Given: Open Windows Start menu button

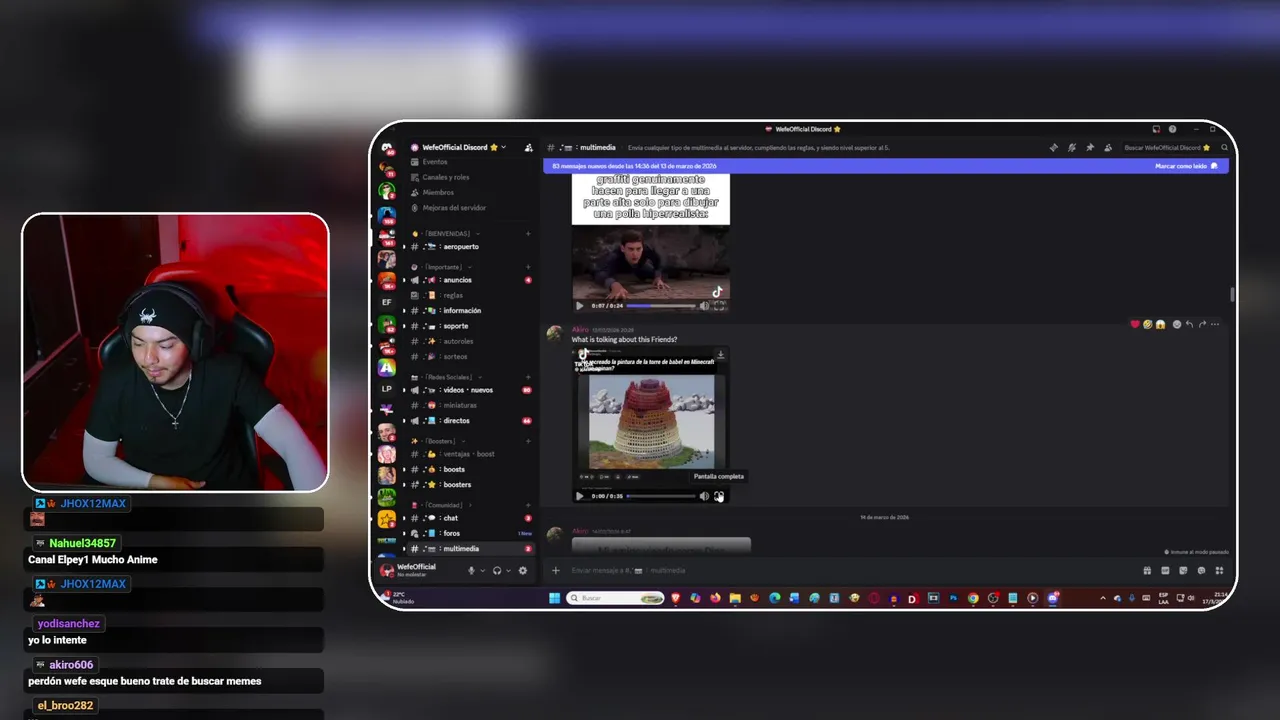Looking at the screenshot, I should (x=554, y=598).
